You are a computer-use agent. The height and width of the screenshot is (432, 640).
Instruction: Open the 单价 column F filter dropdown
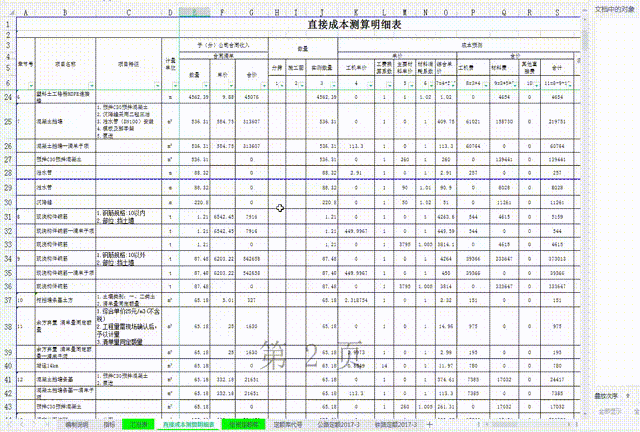[231, 85]
